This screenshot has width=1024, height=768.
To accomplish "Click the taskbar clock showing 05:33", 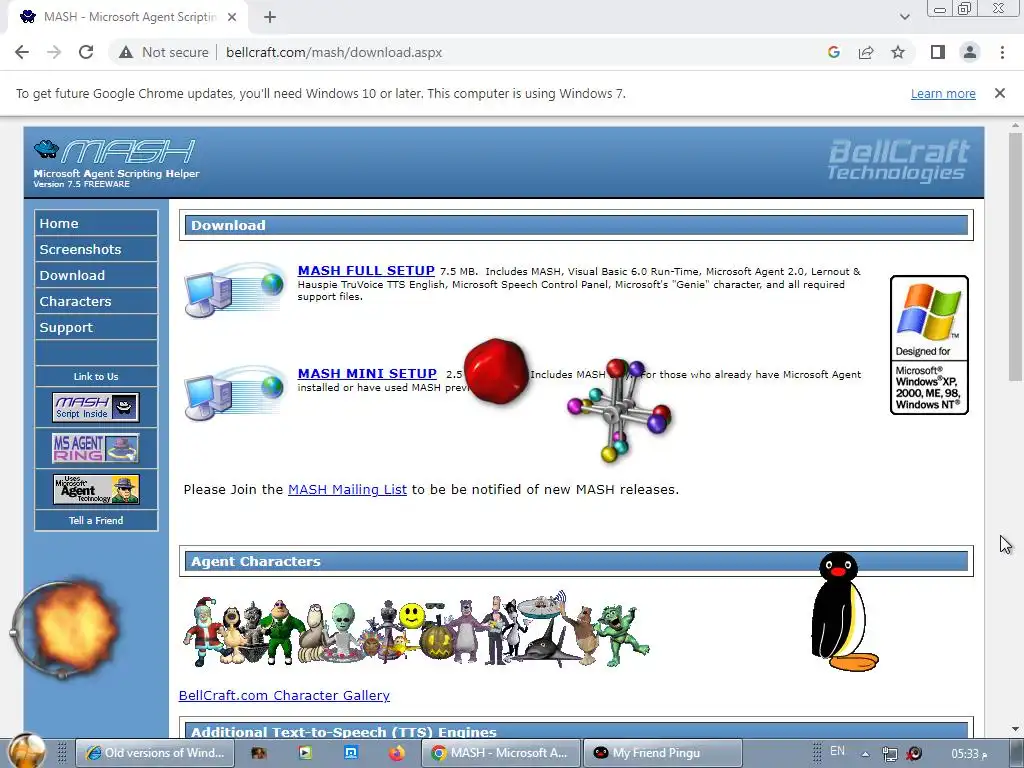I will (x=968, y=754).
